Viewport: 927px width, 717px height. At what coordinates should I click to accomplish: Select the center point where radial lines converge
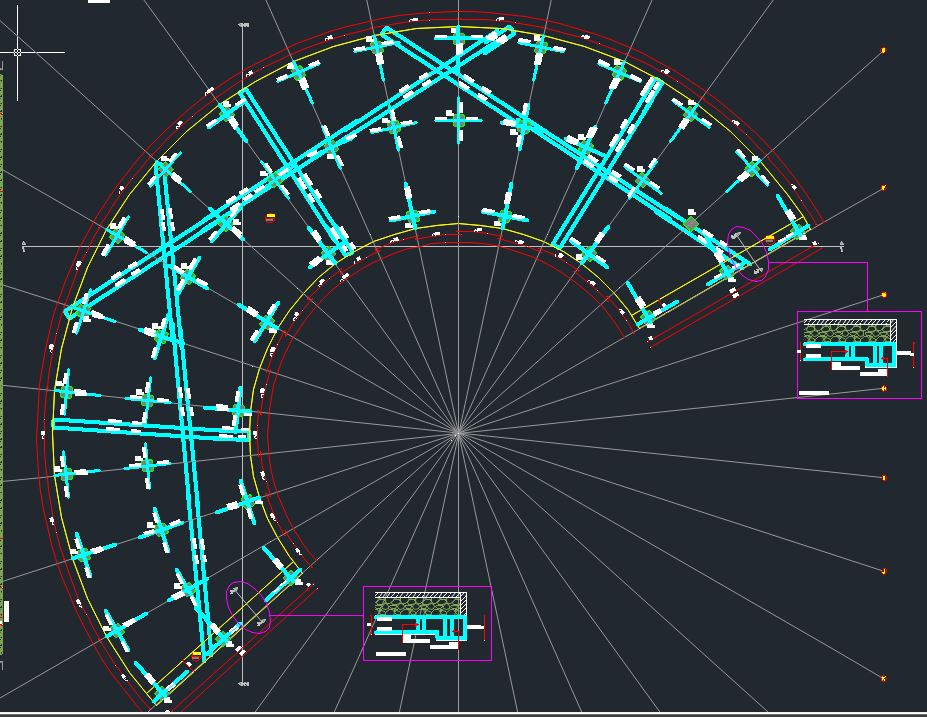click(458, 433)
